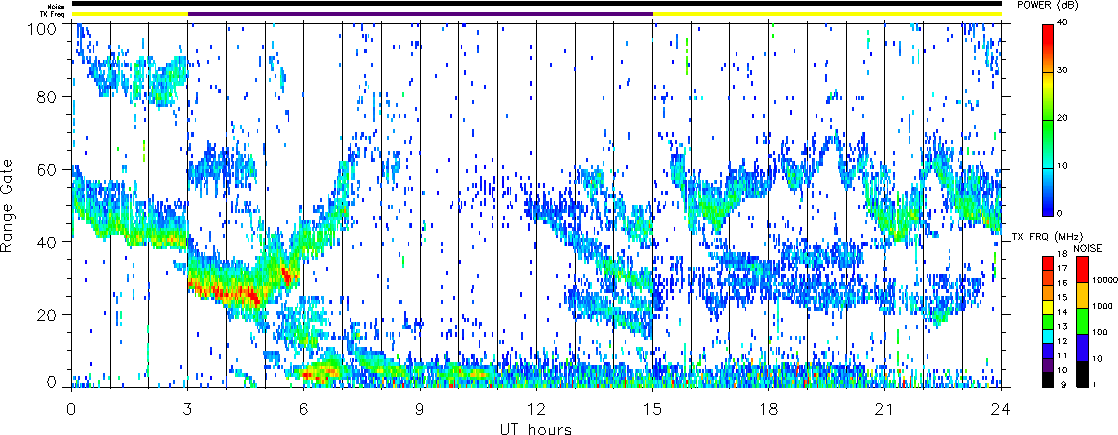The width and height of the screenshot is (1118, 435).
Task: Click the POWER (dB) color bar
Action: pyautogui.click(x=1047, y=120)
